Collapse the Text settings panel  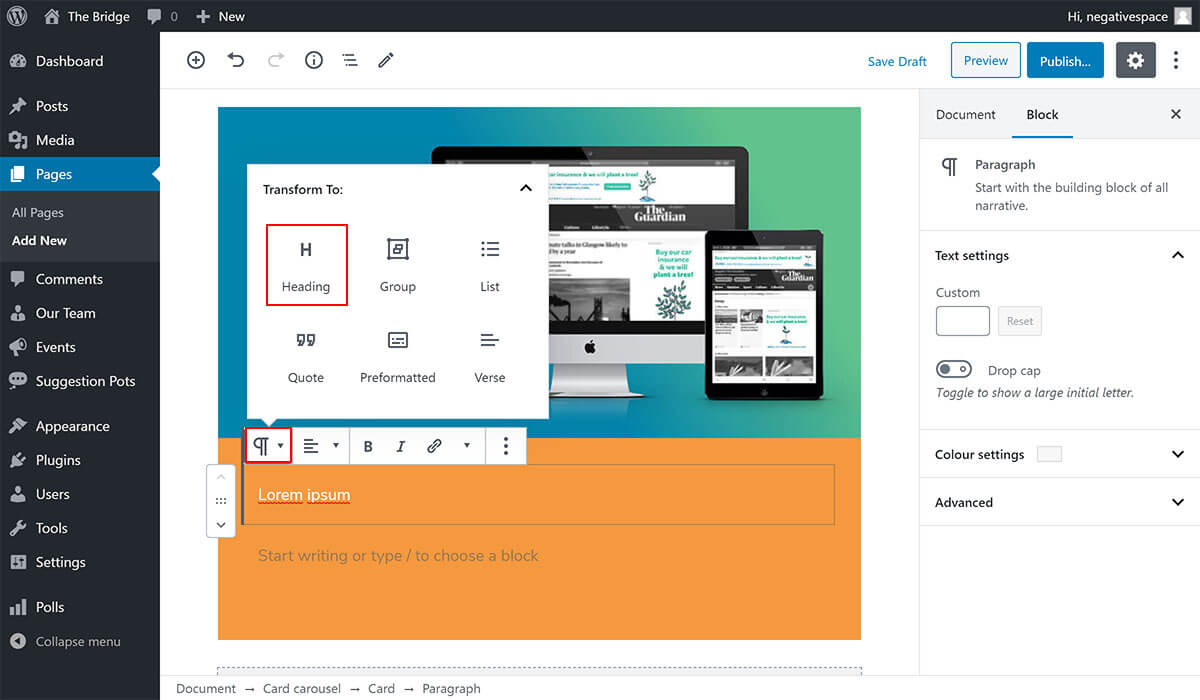pyautogui.click(x=1177, y=256)
